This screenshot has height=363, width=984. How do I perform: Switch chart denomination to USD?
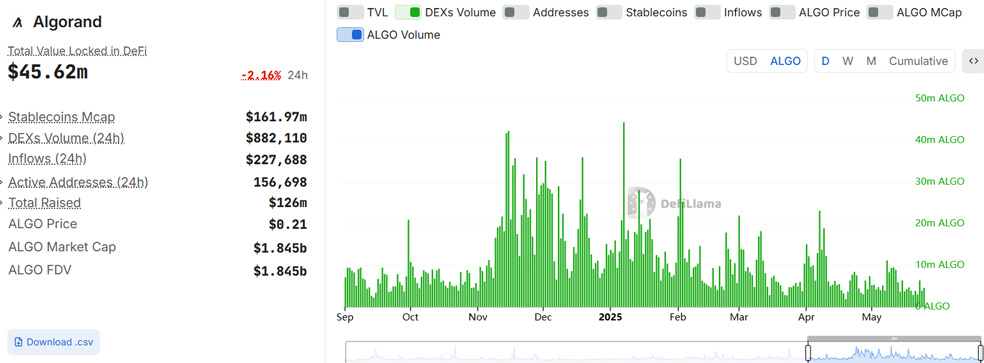(x=746, y=61)
